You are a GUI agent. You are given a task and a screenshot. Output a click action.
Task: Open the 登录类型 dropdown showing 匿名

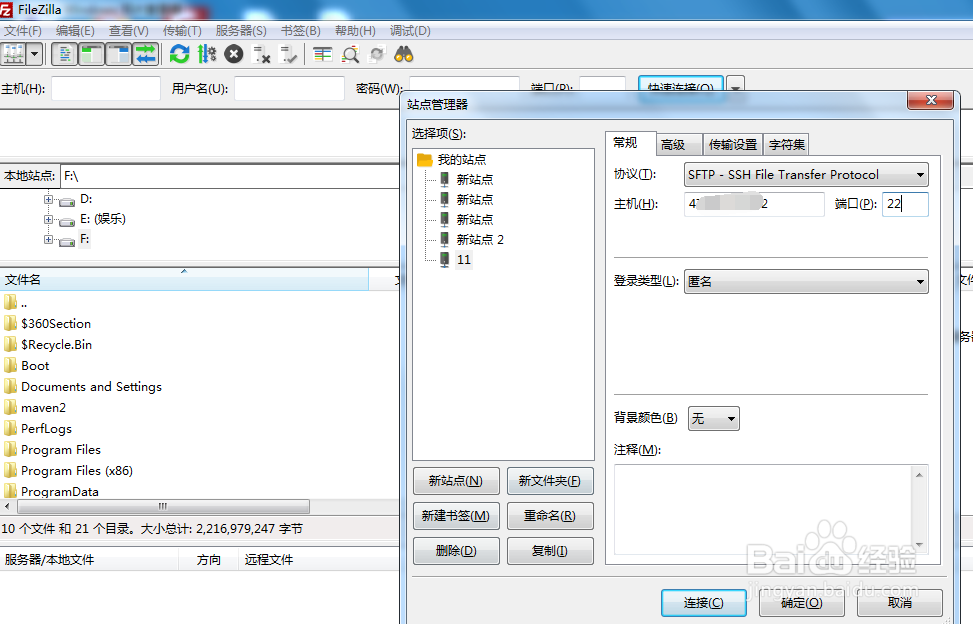coord(806,282)
